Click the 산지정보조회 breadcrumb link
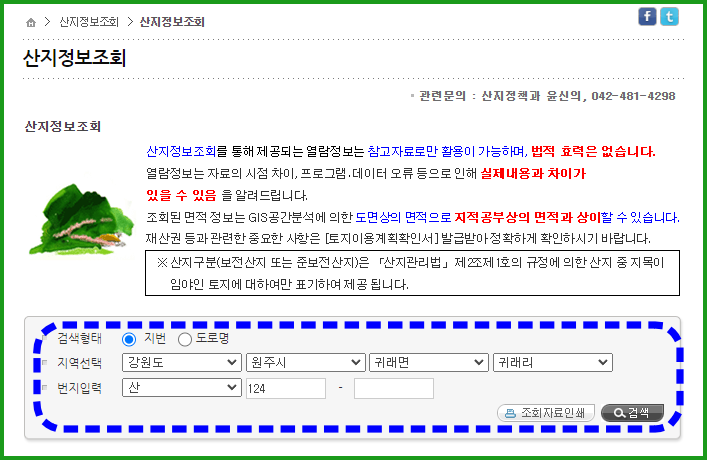 tap(89, 22)
